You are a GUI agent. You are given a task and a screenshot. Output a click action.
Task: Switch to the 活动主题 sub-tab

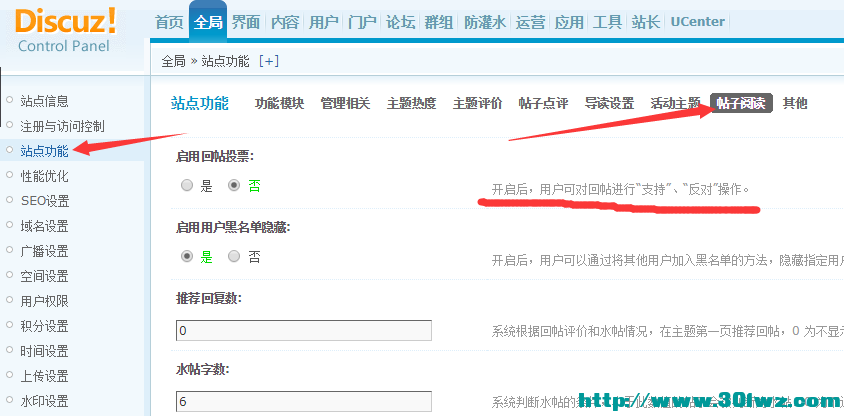(x=675, y=103)
